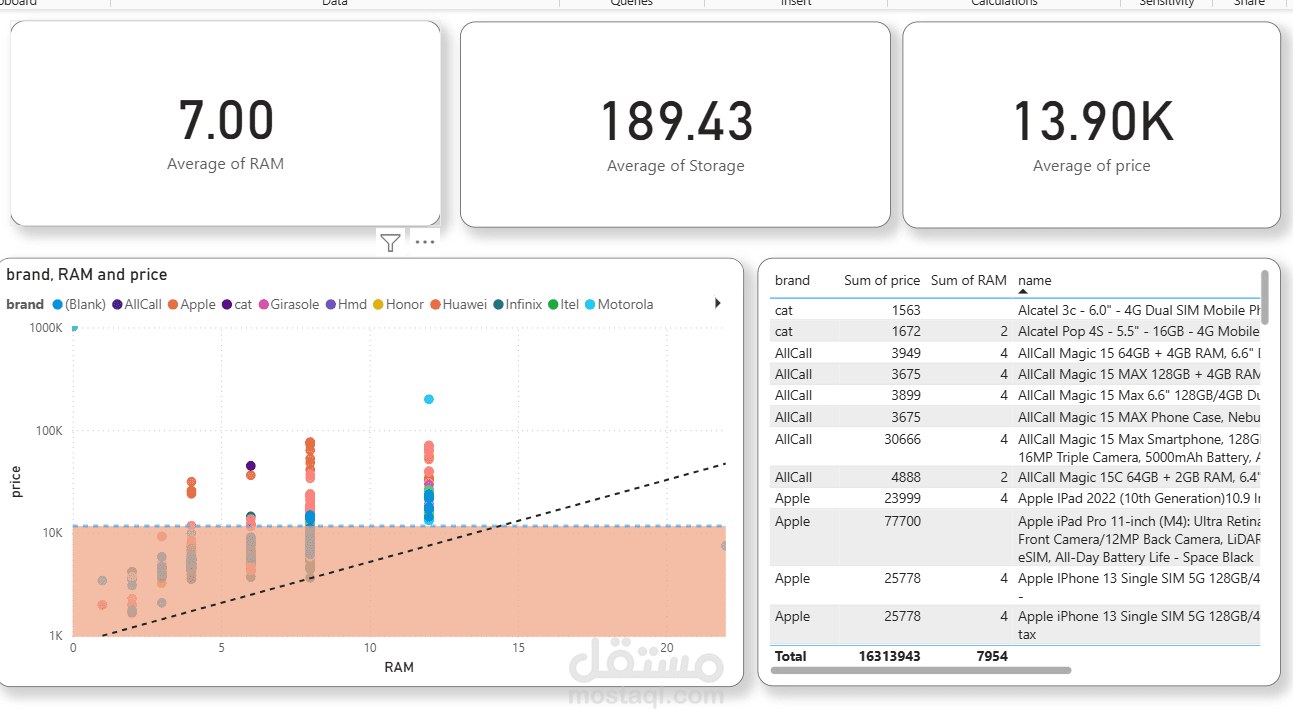The image size is (1293, 723).
Task: Click the orange point at RAM 1
Action: (102, 605)
